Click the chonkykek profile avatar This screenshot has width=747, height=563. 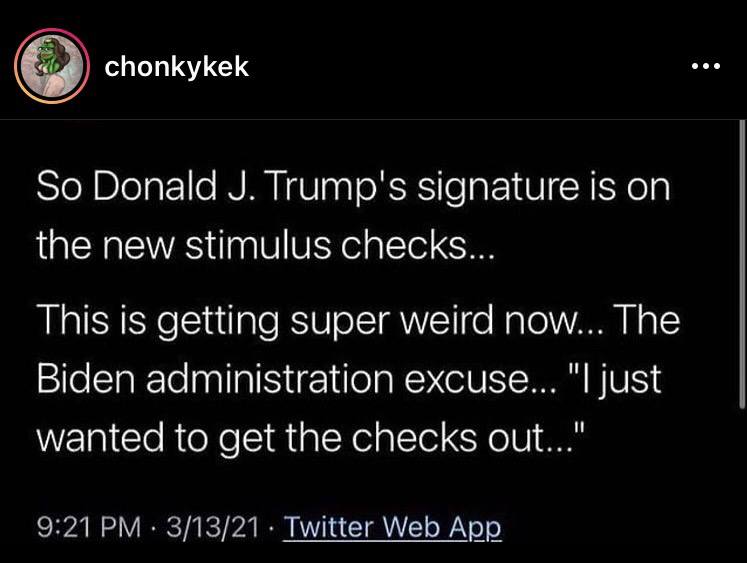coord(51,69)
